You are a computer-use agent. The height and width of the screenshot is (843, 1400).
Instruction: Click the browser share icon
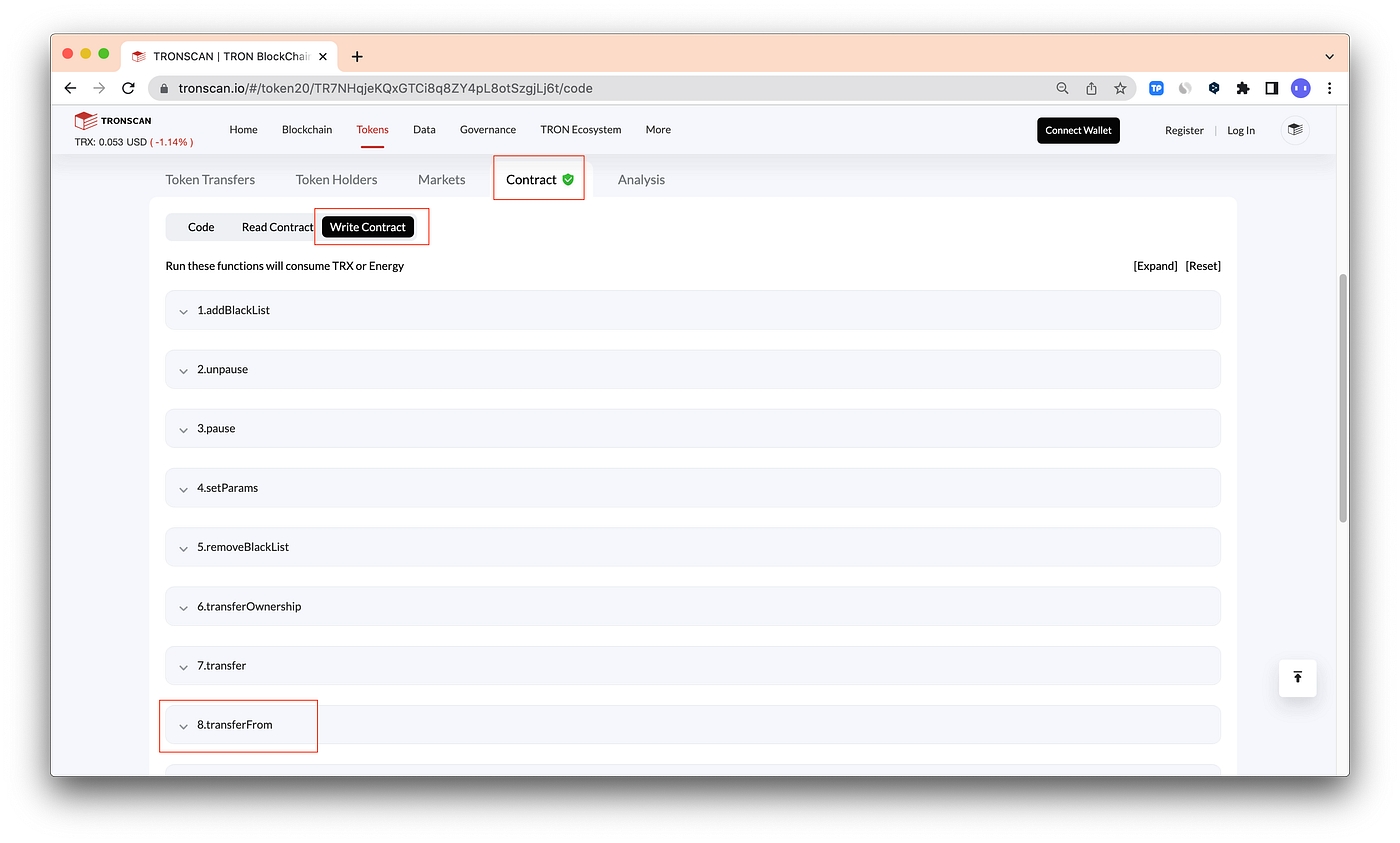point(1091,88)
